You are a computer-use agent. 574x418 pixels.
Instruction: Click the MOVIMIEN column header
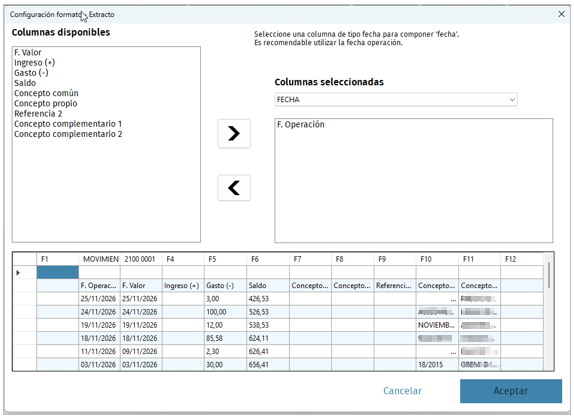(x=99, y=259)
